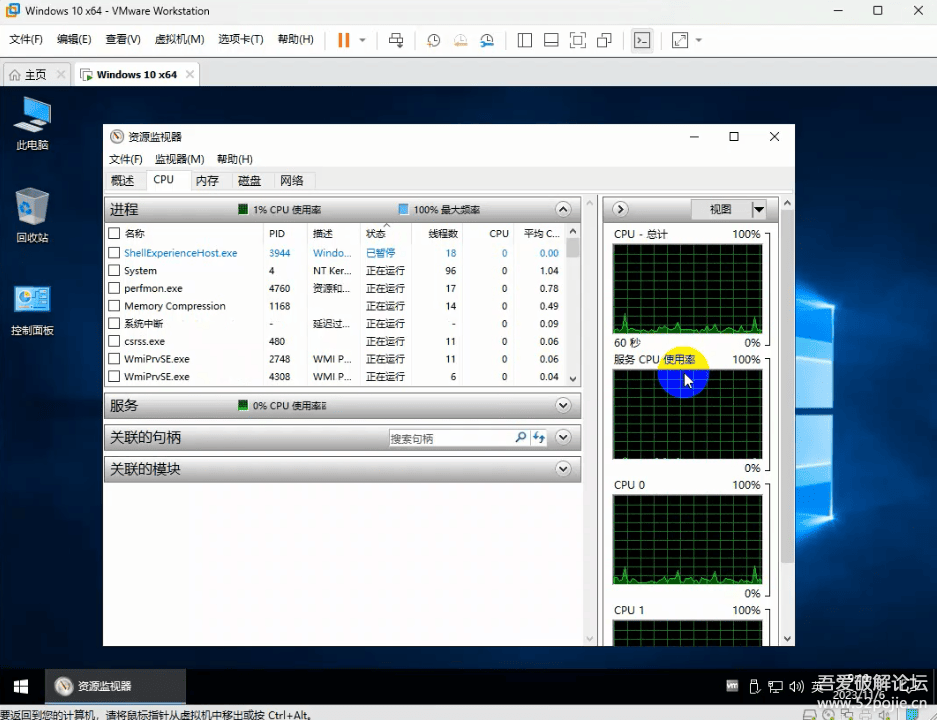Refresh the handle search results
Viewport: 937px width, 720px height.
point(540,437)
